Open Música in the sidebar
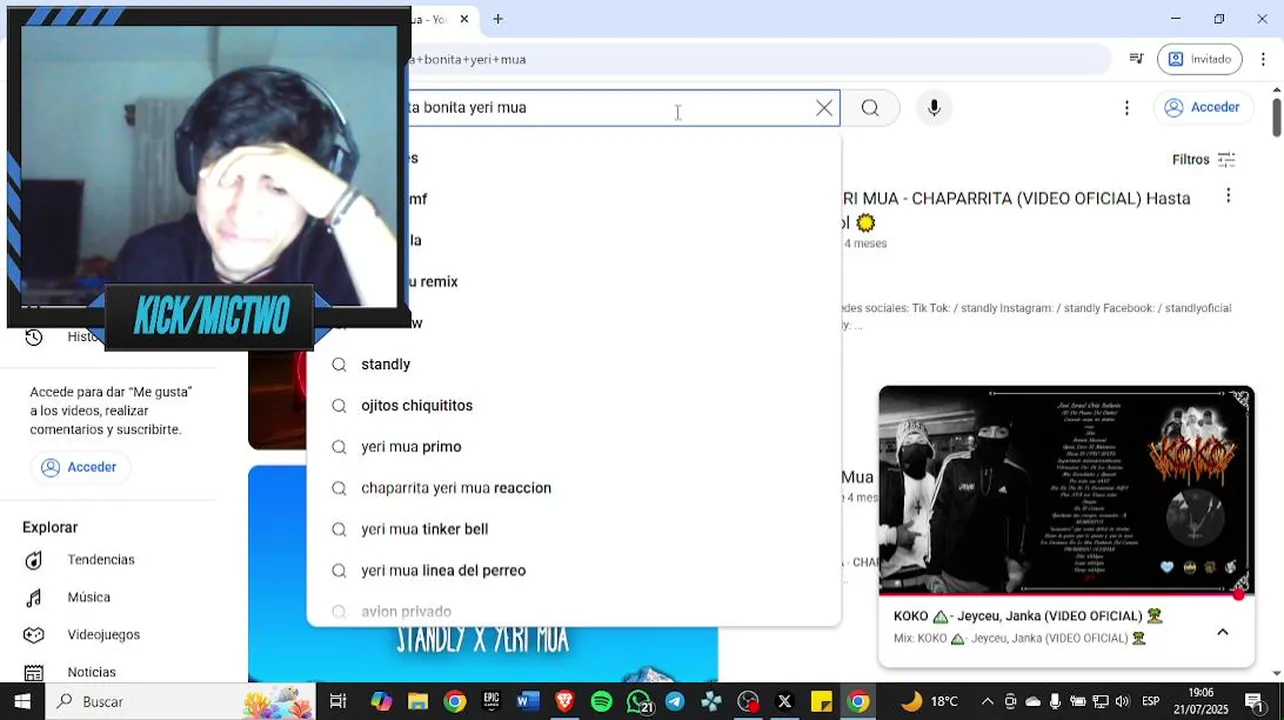 tap(88, 597)
